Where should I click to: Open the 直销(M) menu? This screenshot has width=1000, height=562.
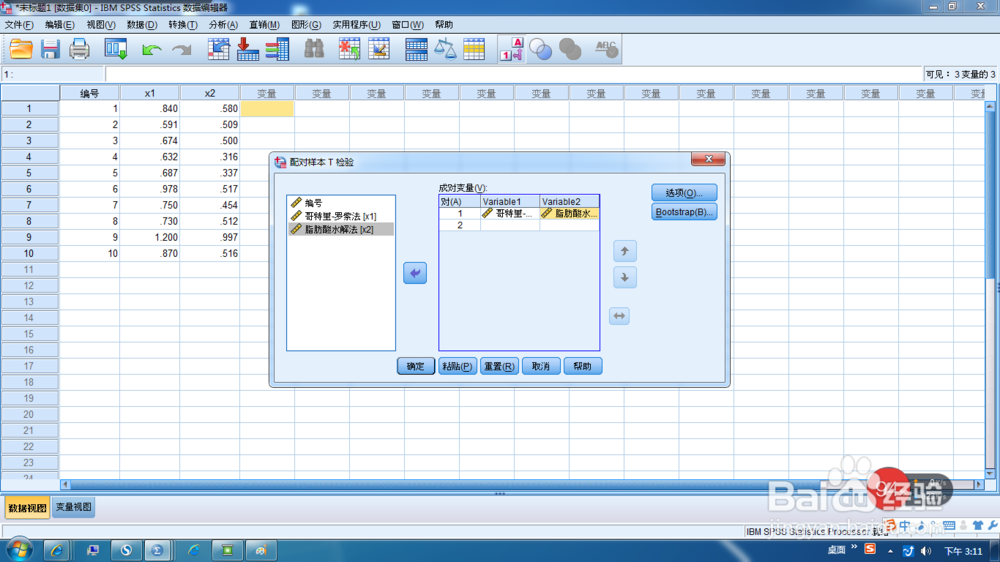pyautogui.click(x=264, y=25)
